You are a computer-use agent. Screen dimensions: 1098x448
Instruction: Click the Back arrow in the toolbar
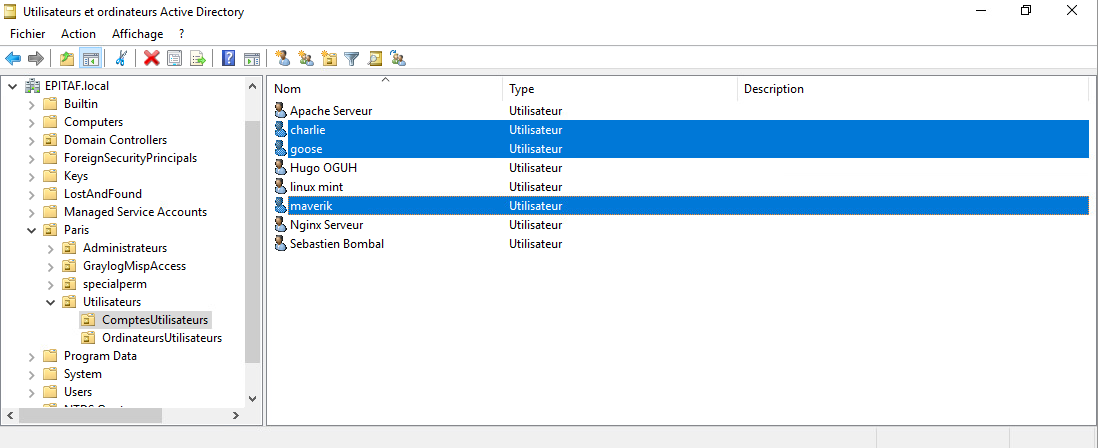(13, 58)
